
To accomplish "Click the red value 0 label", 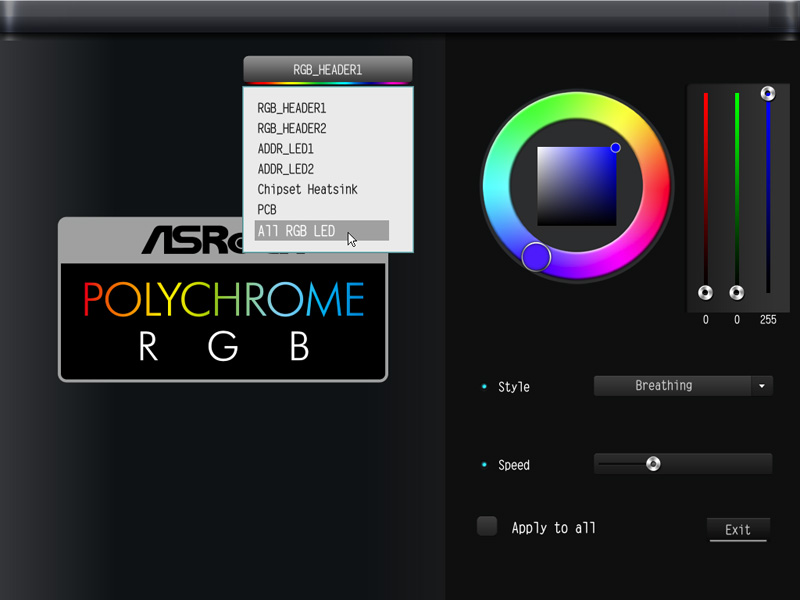I will [706, 320].
